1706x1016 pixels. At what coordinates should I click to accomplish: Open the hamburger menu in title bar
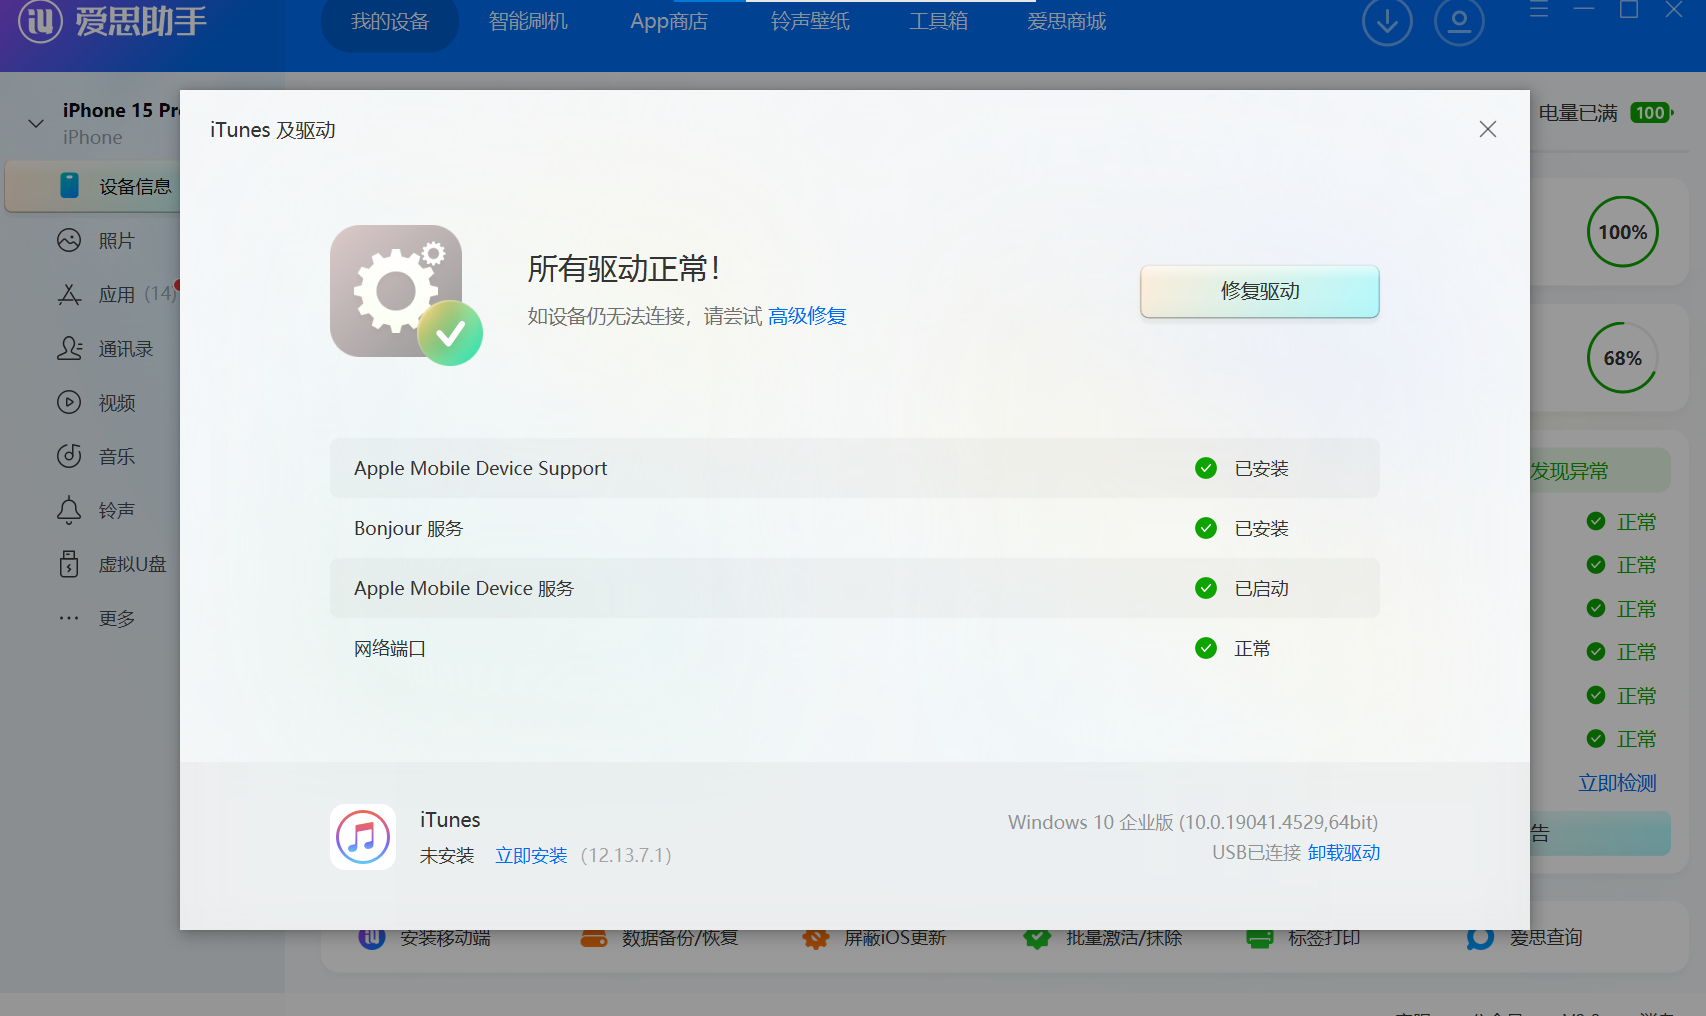(x=1539, y=10)
